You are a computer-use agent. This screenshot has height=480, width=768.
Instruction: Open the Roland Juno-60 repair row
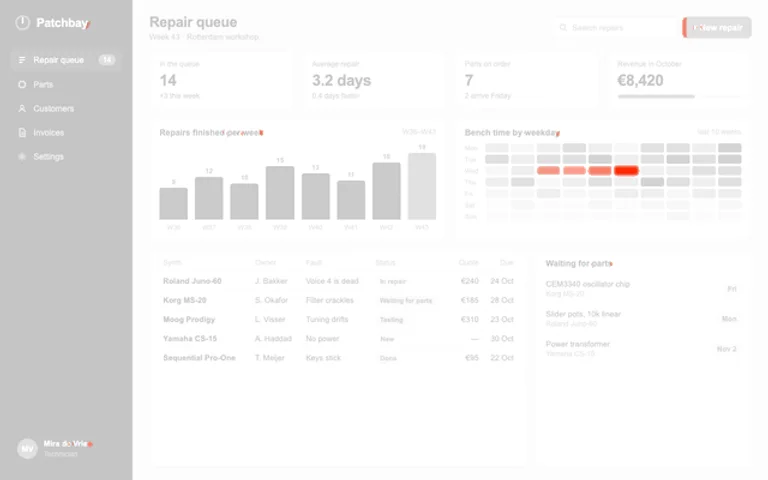point(338,281)
